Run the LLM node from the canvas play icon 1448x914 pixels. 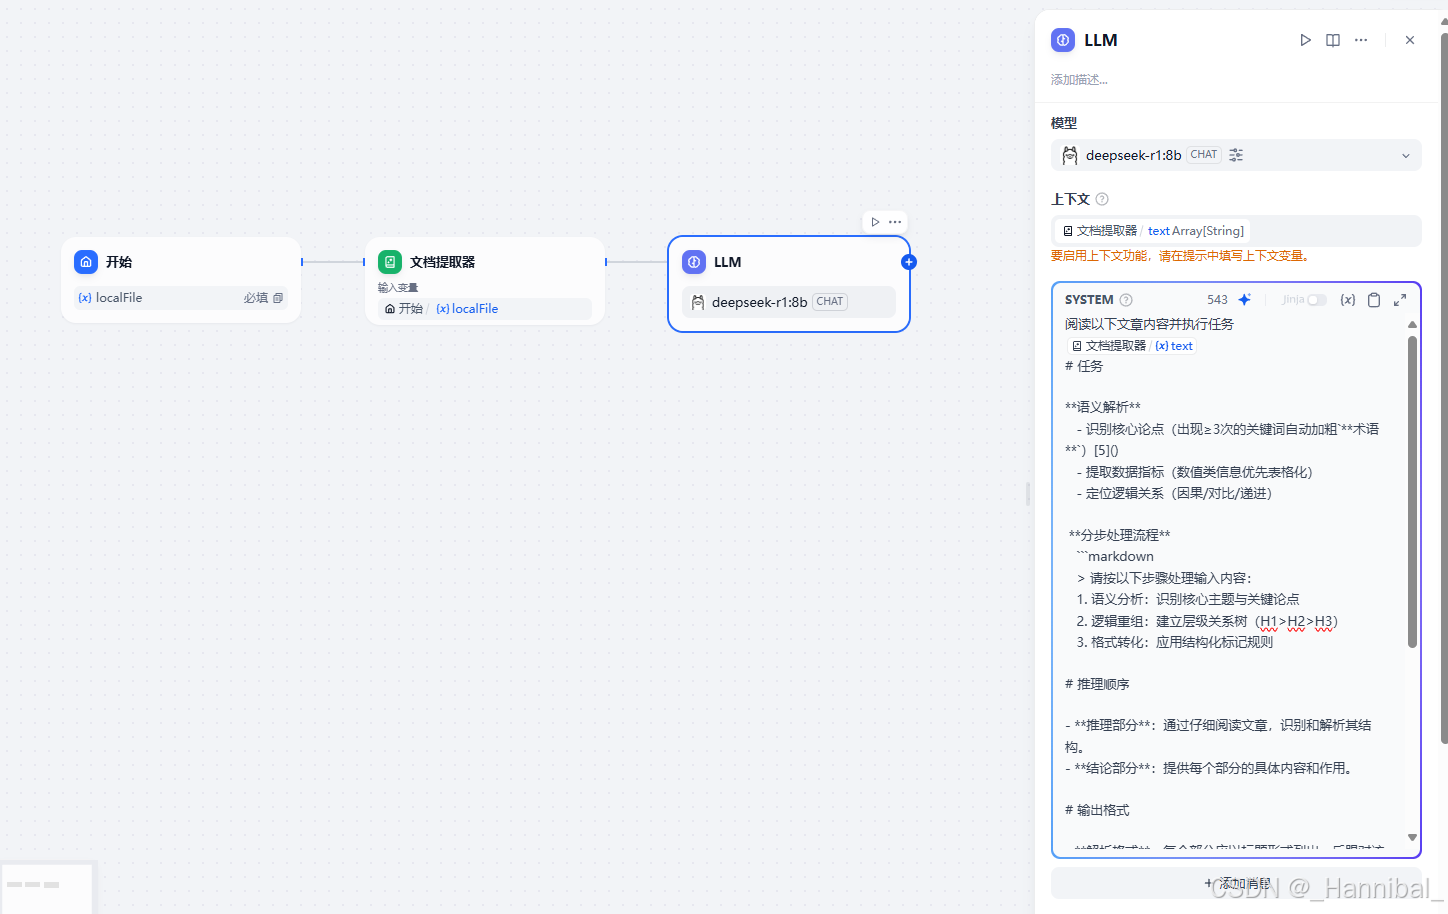875,222
